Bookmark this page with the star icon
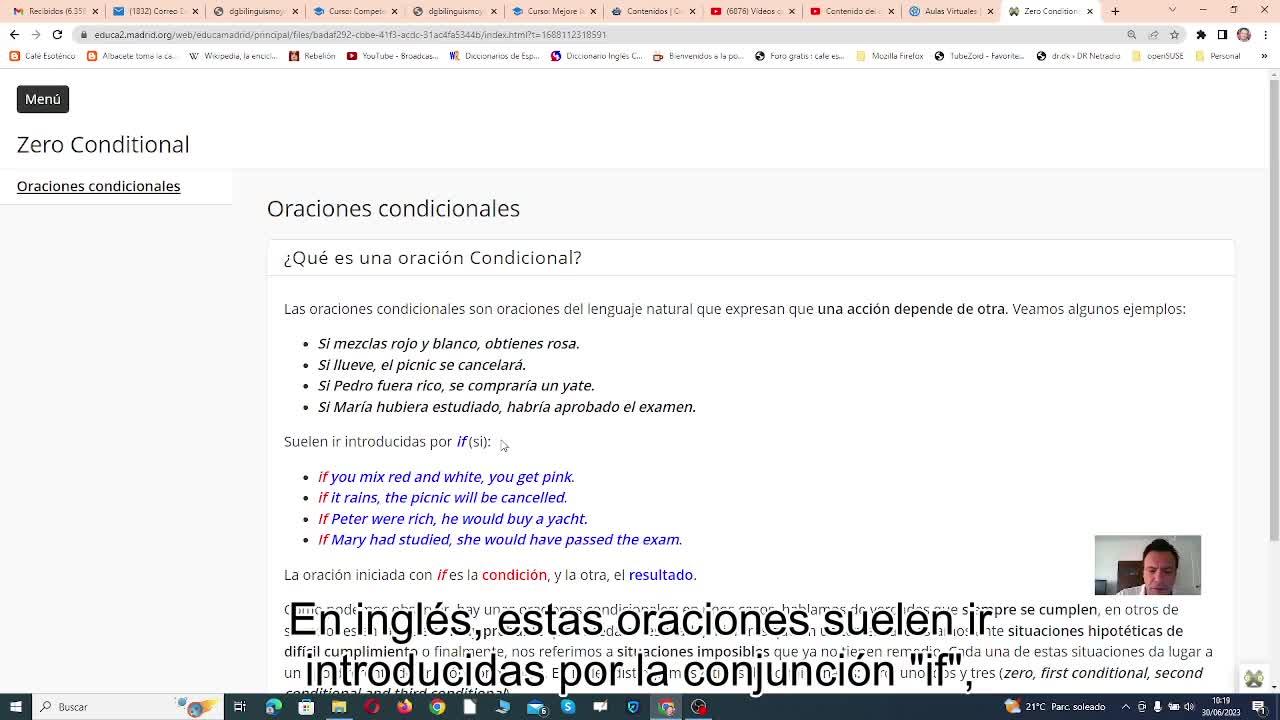Viewport: 1280px width, 720px height. [x=1174, y=34]
